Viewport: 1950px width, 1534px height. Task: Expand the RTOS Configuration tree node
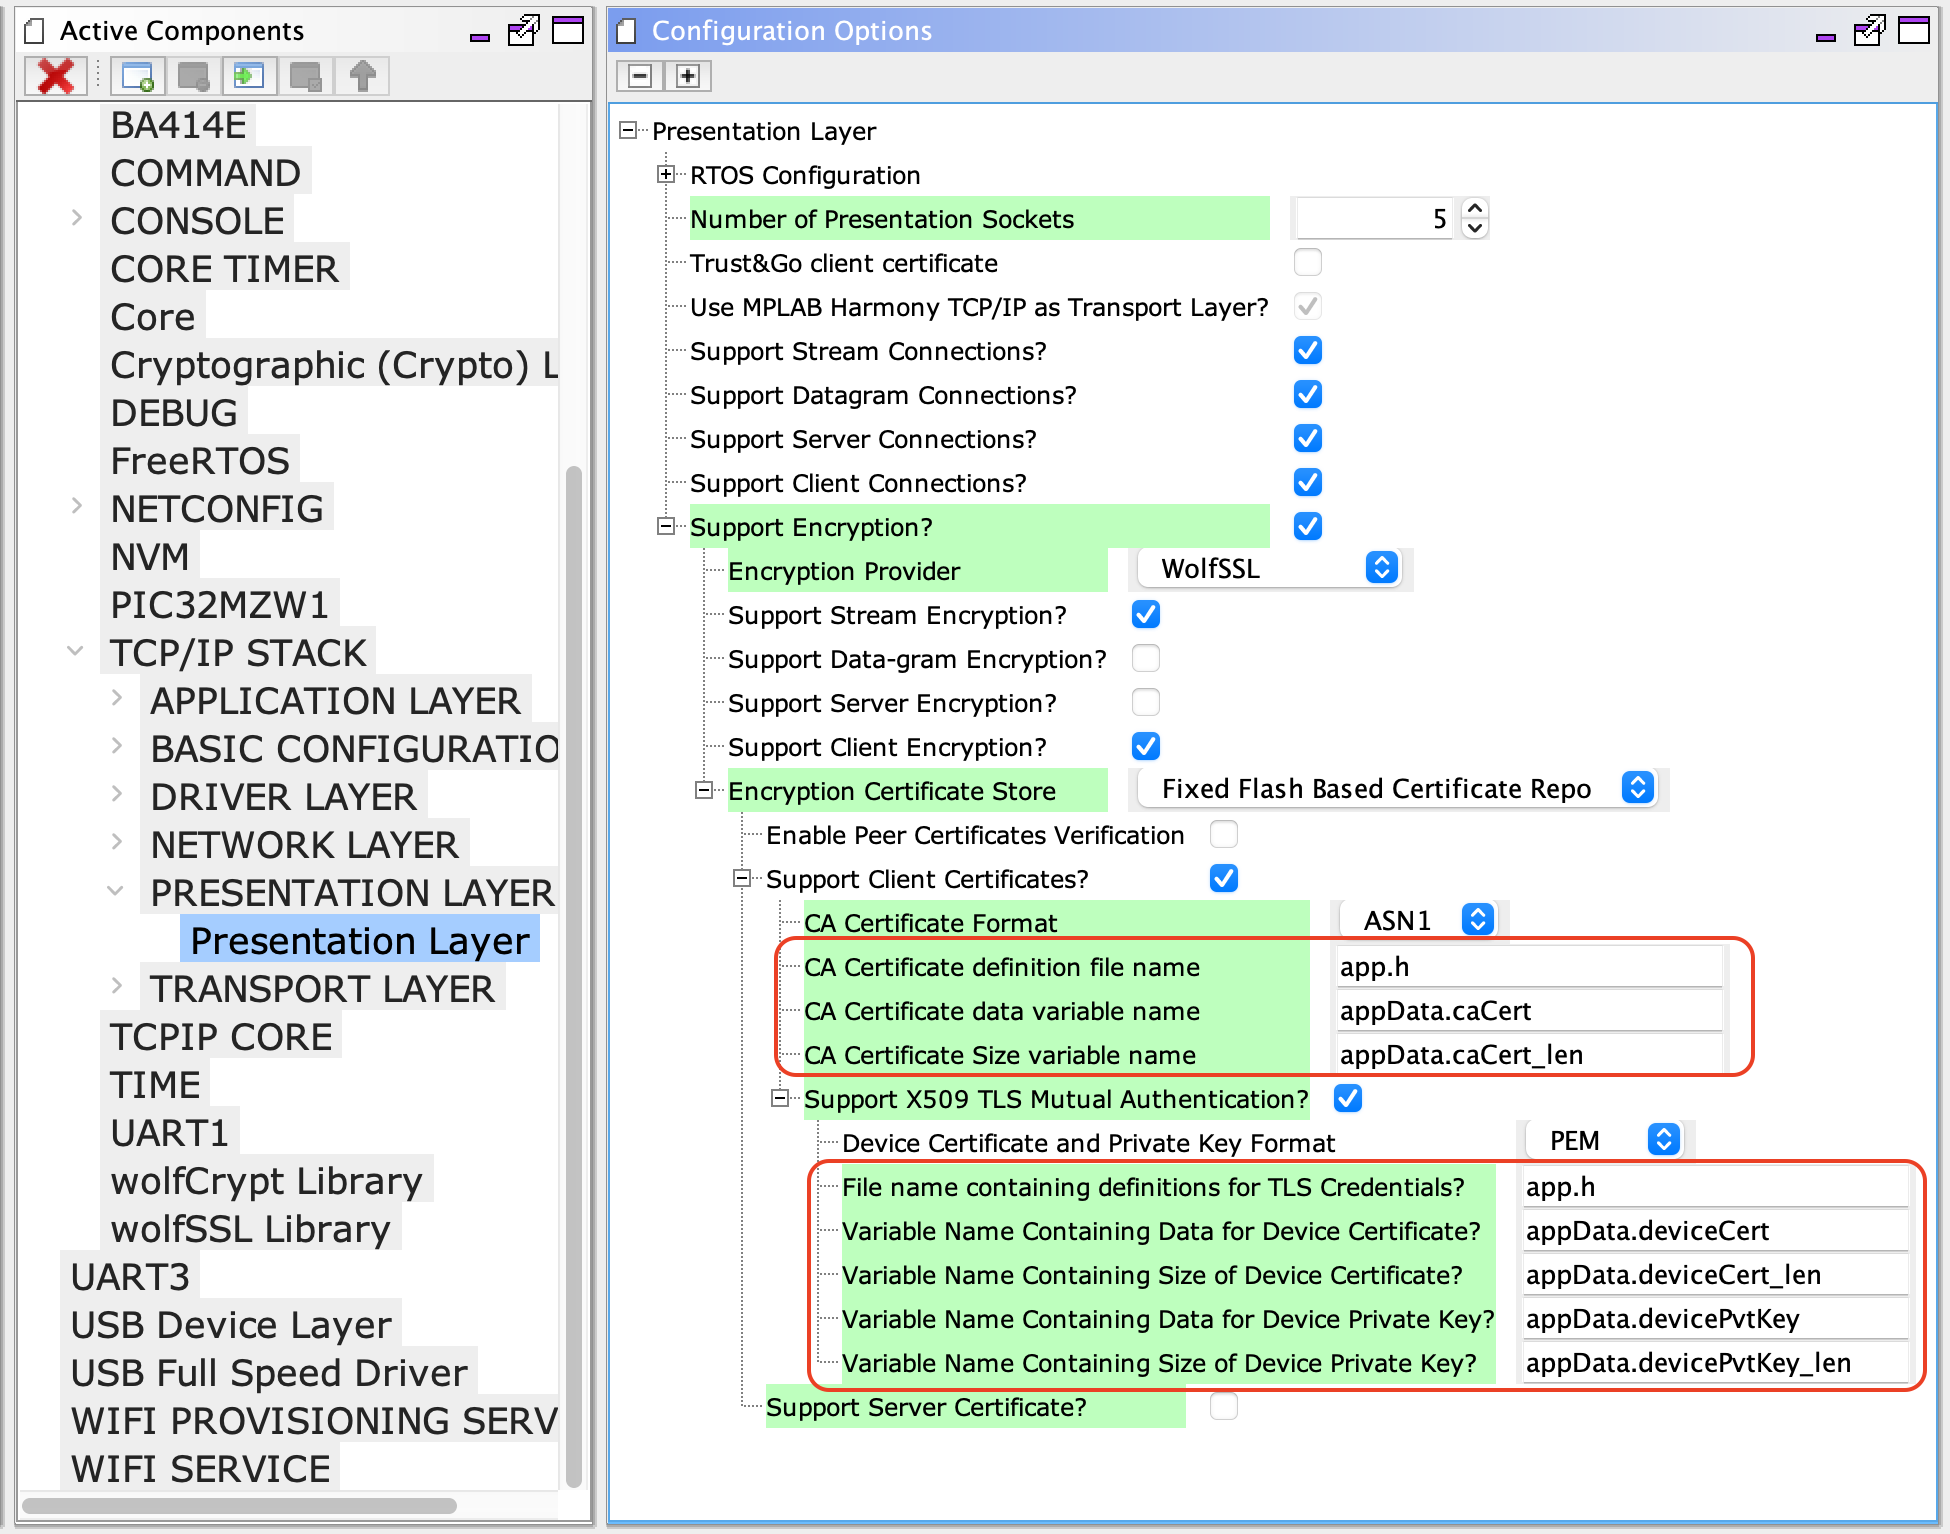coord(666,175)
